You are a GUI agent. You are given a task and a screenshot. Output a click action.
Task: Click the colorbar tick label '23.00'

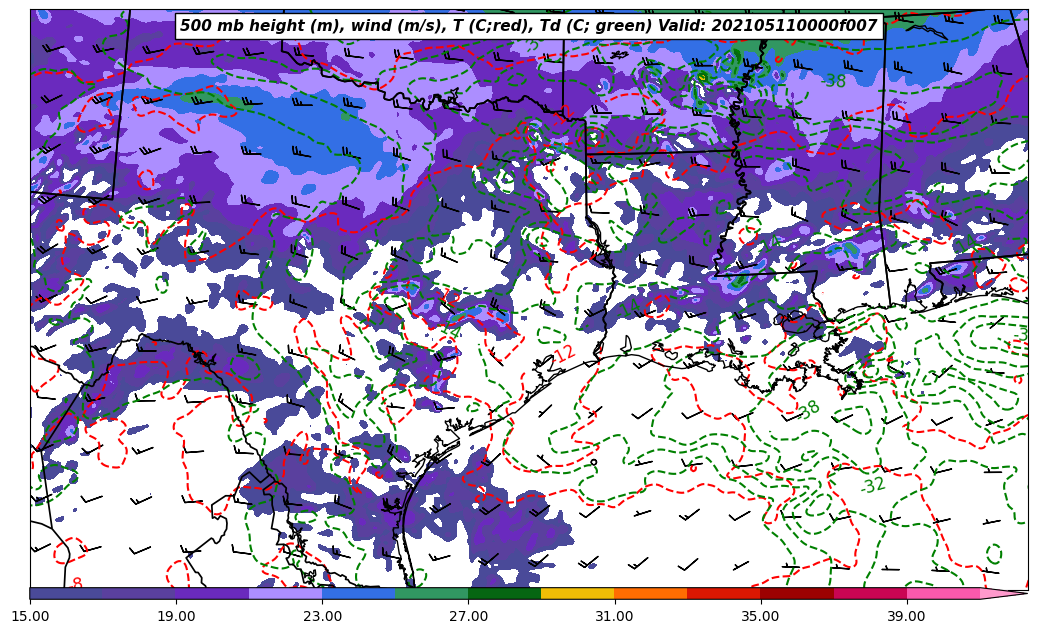click(x=322, y=616)
